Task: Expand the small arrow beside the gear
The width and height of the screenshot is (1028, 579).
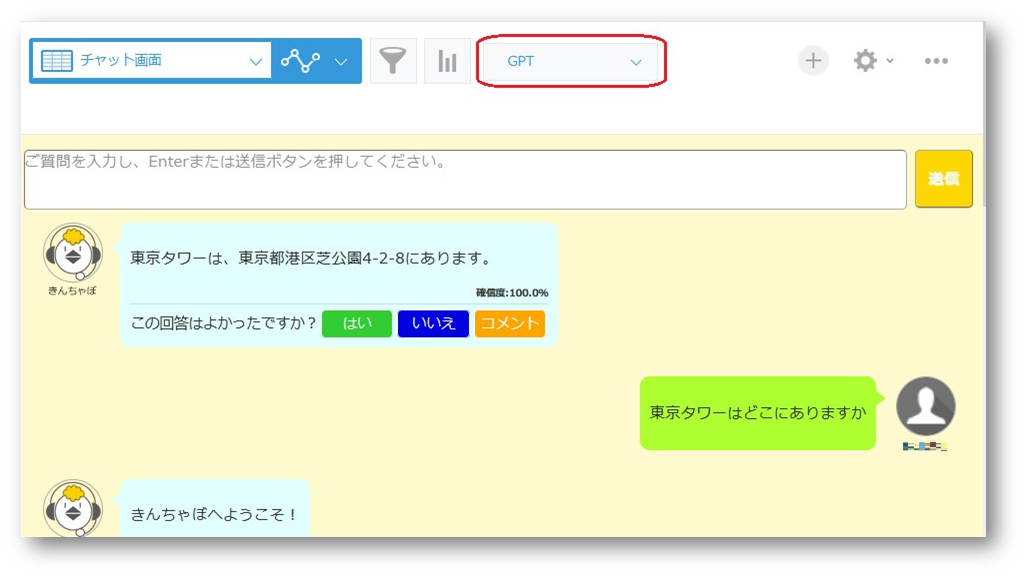Action: pyautogui.click(x=890, y=61)
